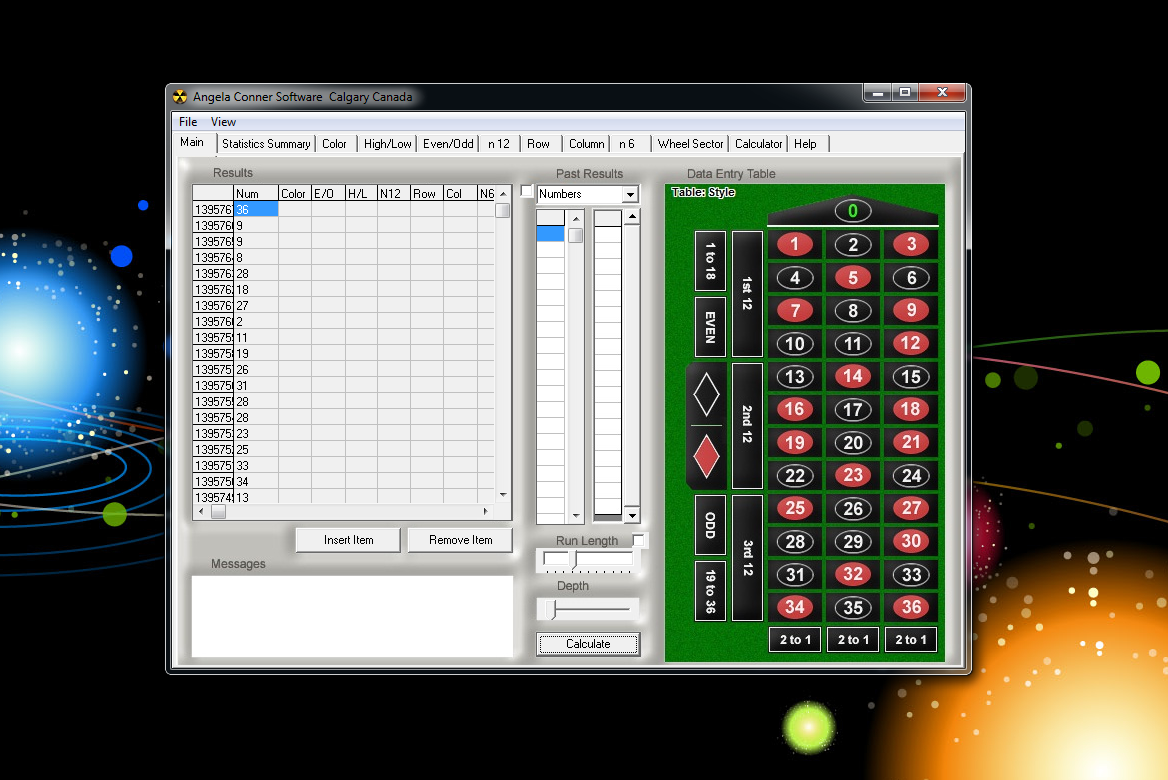Select the highlighted blue cell in Past Results

(x=550, y=233)
